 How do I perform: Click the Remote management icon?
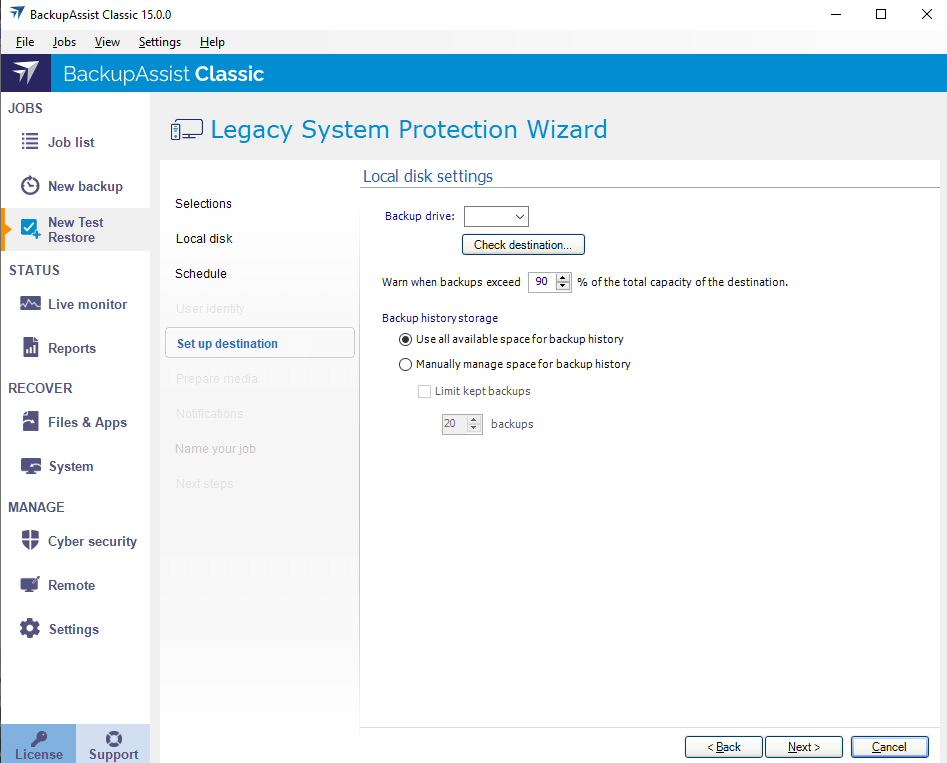pyautogui.click(x=30, y=585)
